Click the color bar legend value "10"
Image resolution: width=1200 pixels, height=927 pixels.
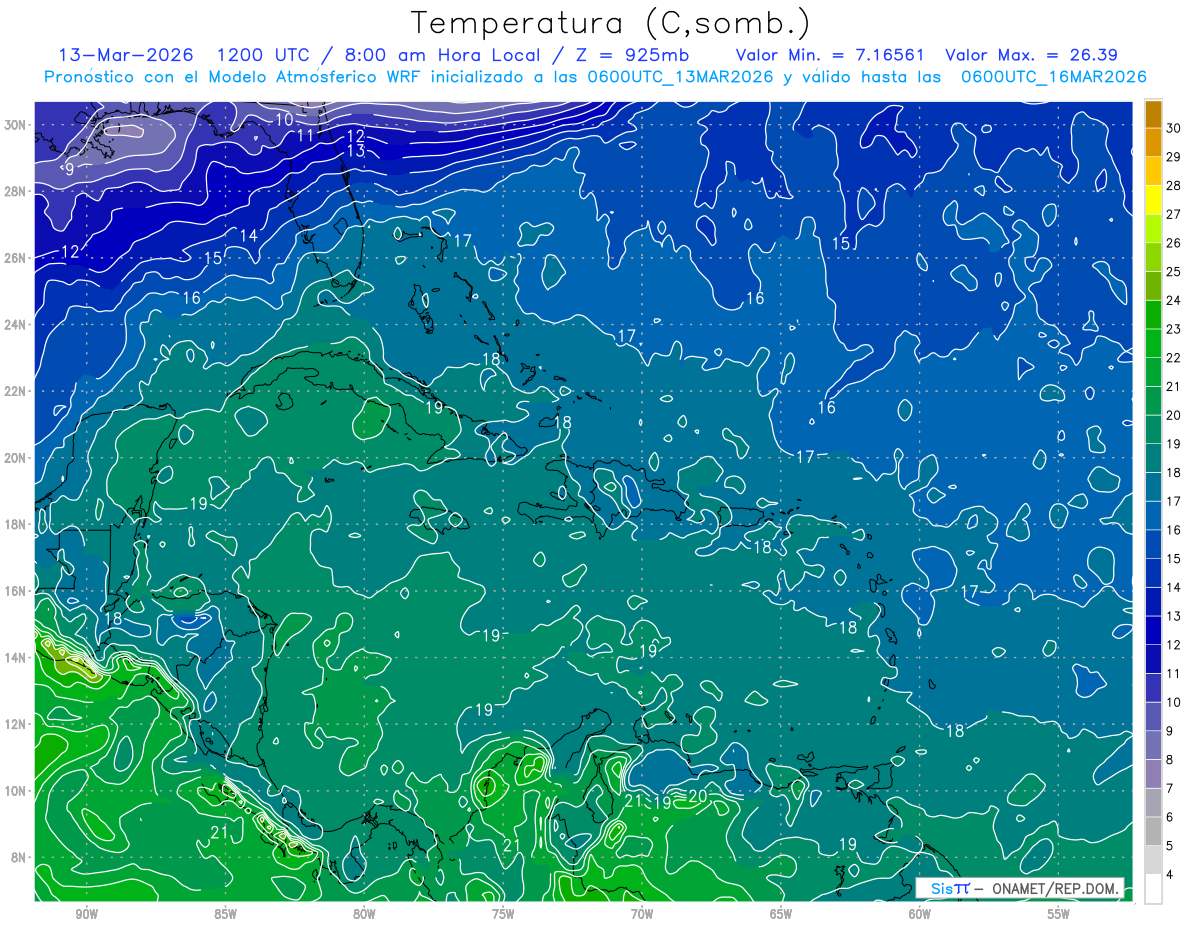tap(1174, 703)
